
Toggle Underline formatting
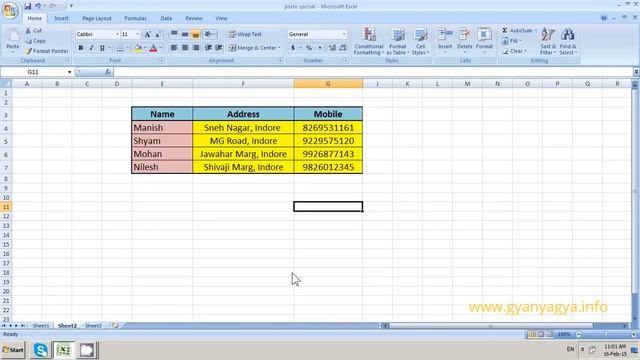coord(102,48)
